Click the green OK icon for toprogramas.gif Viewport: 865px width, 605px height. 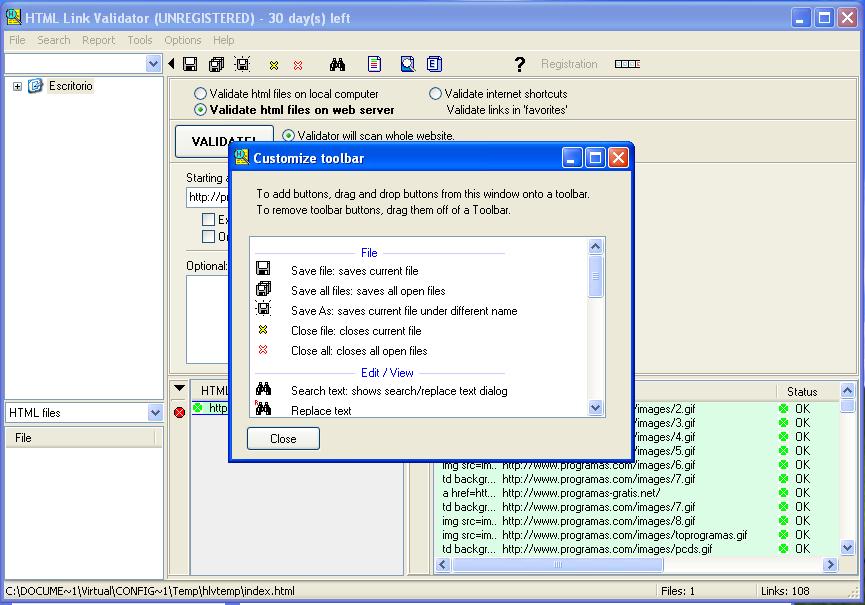click(x=783, y=534)
